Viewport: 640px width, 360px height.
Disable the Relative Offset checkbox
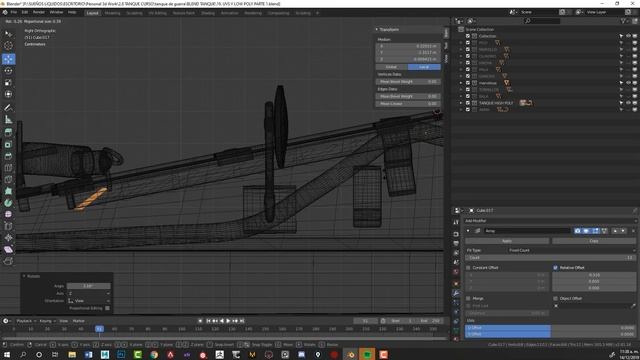pos(556,268)
